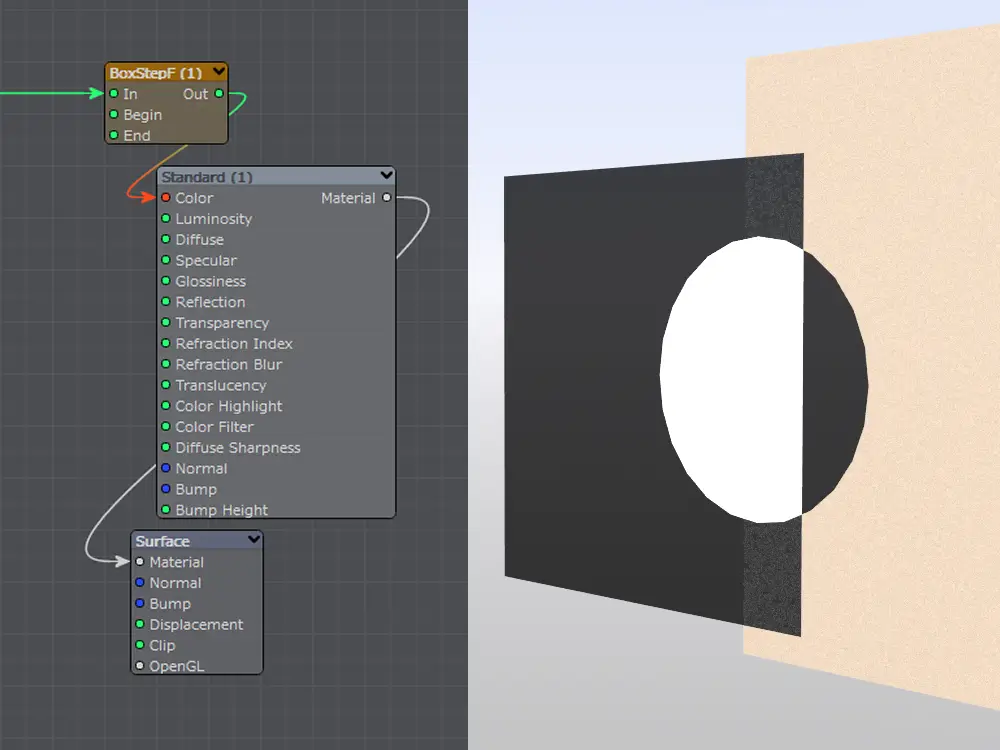Click the Bump Height input label
This screenshot has width=1000, height=750.
point(221,510)
